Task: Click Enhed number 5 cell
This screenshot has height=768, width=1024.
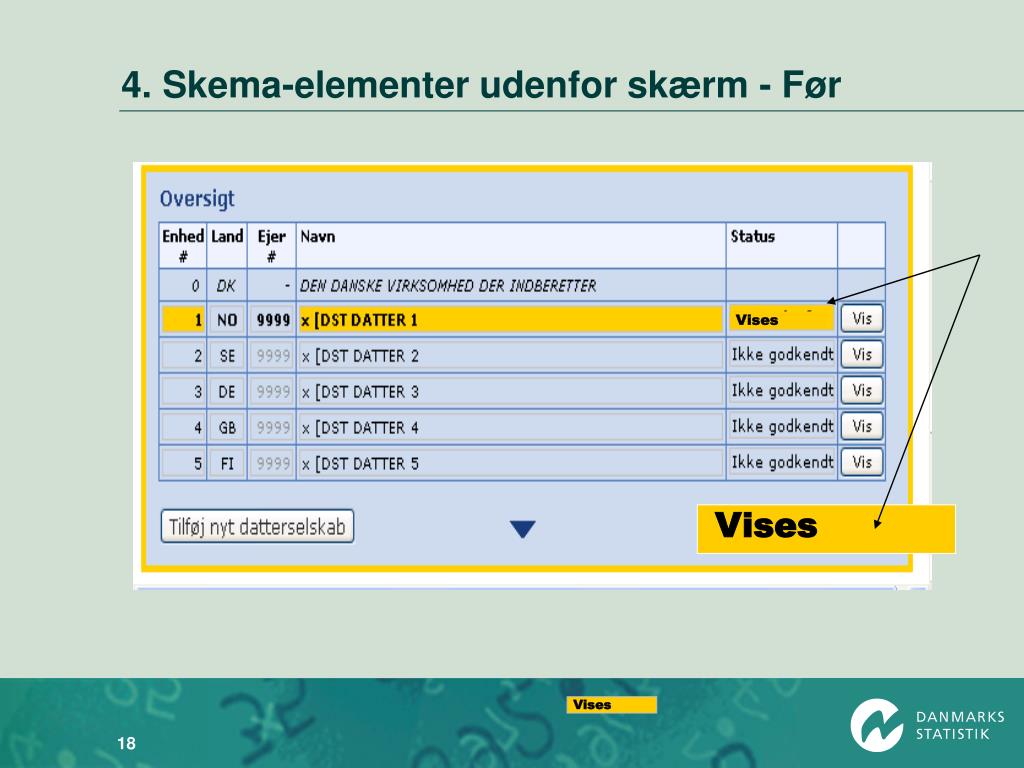Action: (183, 463)
